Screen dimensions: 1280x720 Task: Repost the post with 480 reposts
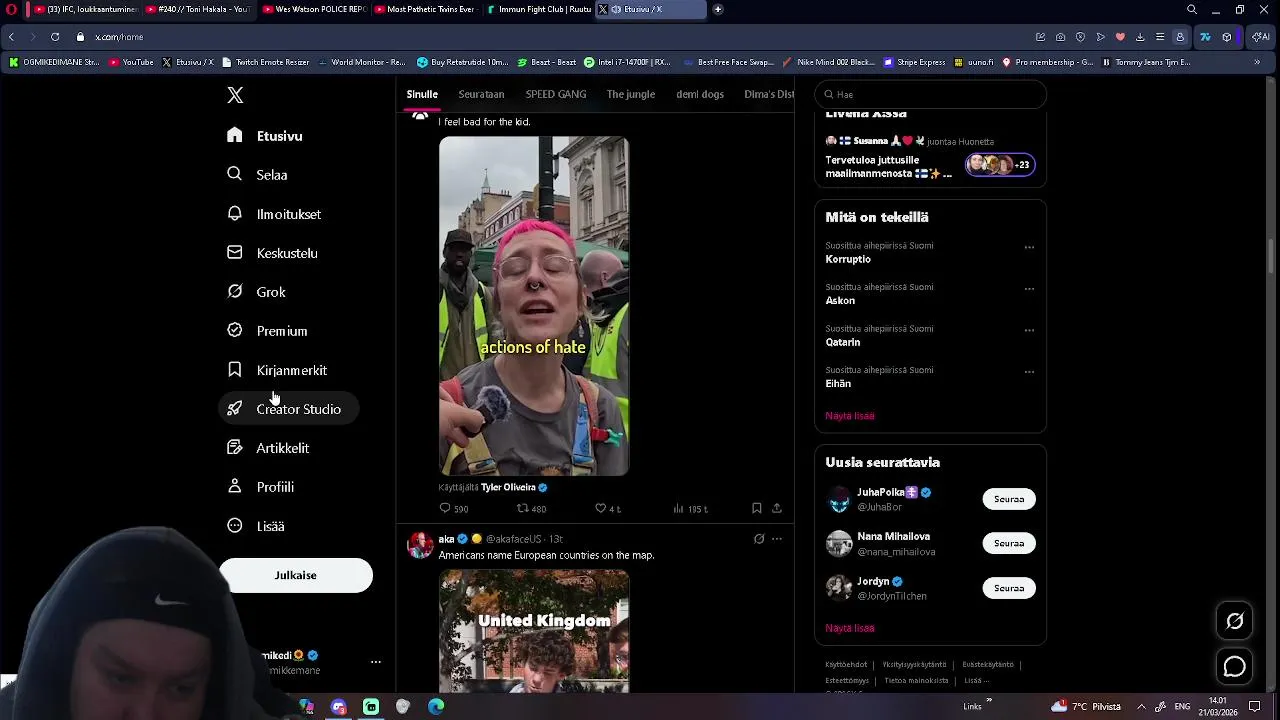click(531, 508)
